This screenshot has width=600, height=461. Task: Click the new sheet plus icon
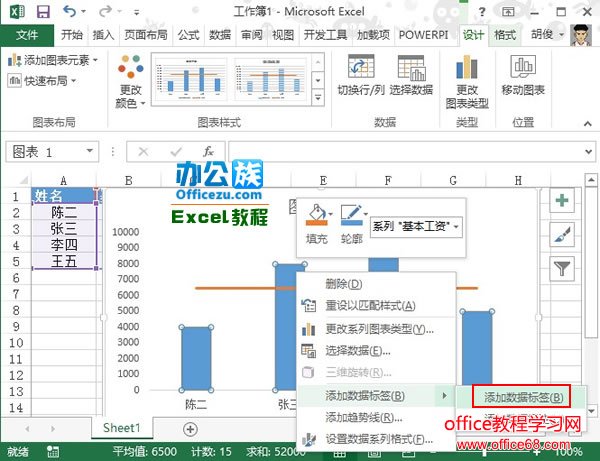[x=190, y=429]
